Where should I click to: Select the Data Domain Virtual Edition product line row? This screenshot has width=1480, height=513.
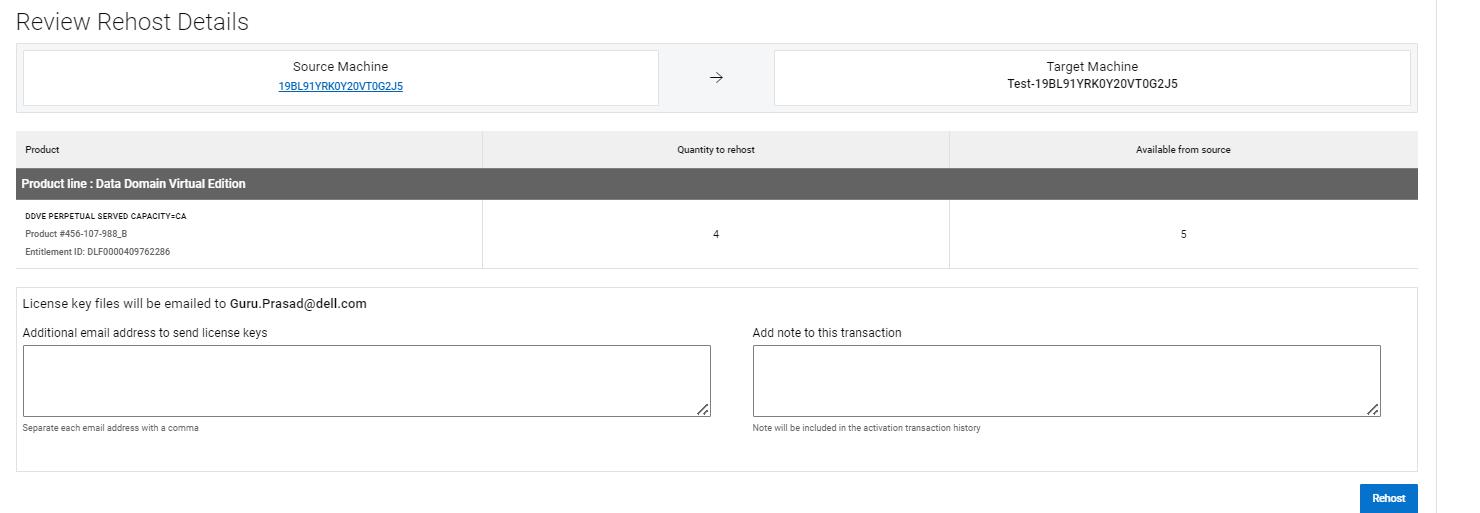[134, 184]
